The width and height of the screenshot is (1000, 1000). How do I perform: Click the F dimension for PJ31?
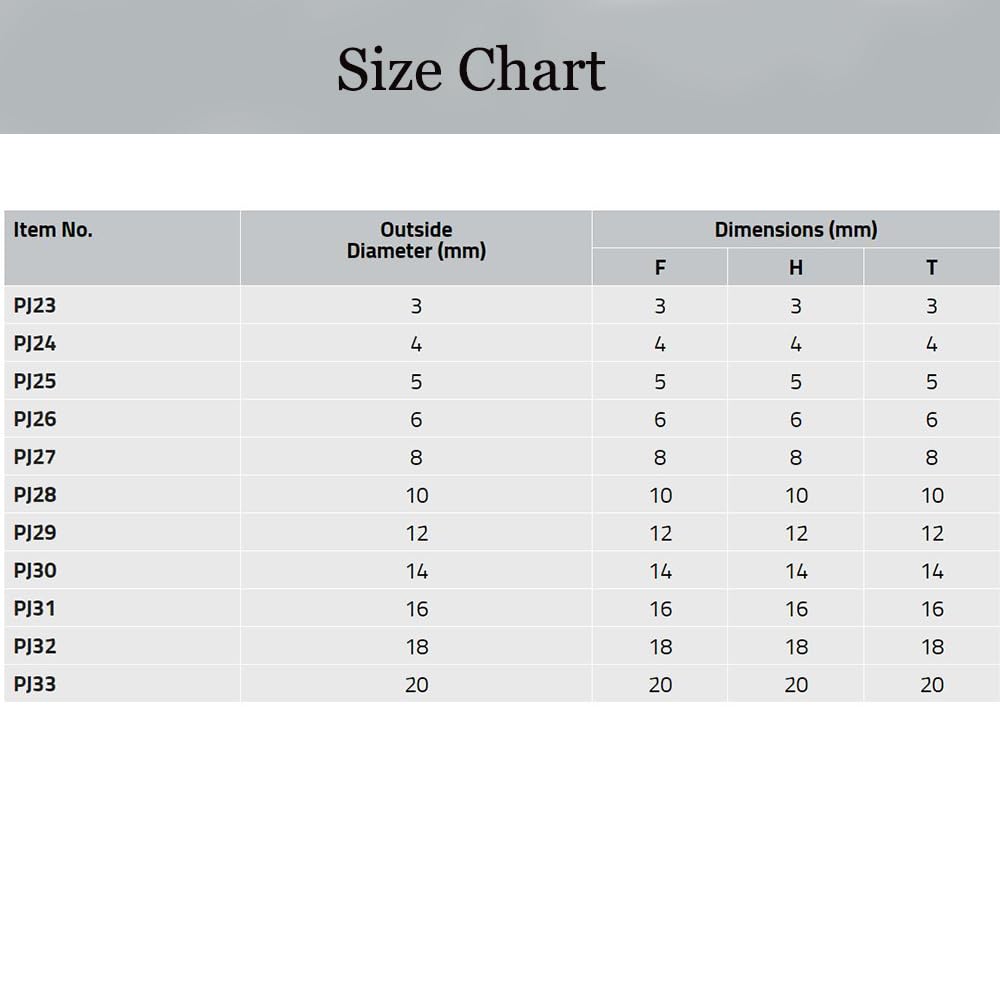tap(661, 609)
